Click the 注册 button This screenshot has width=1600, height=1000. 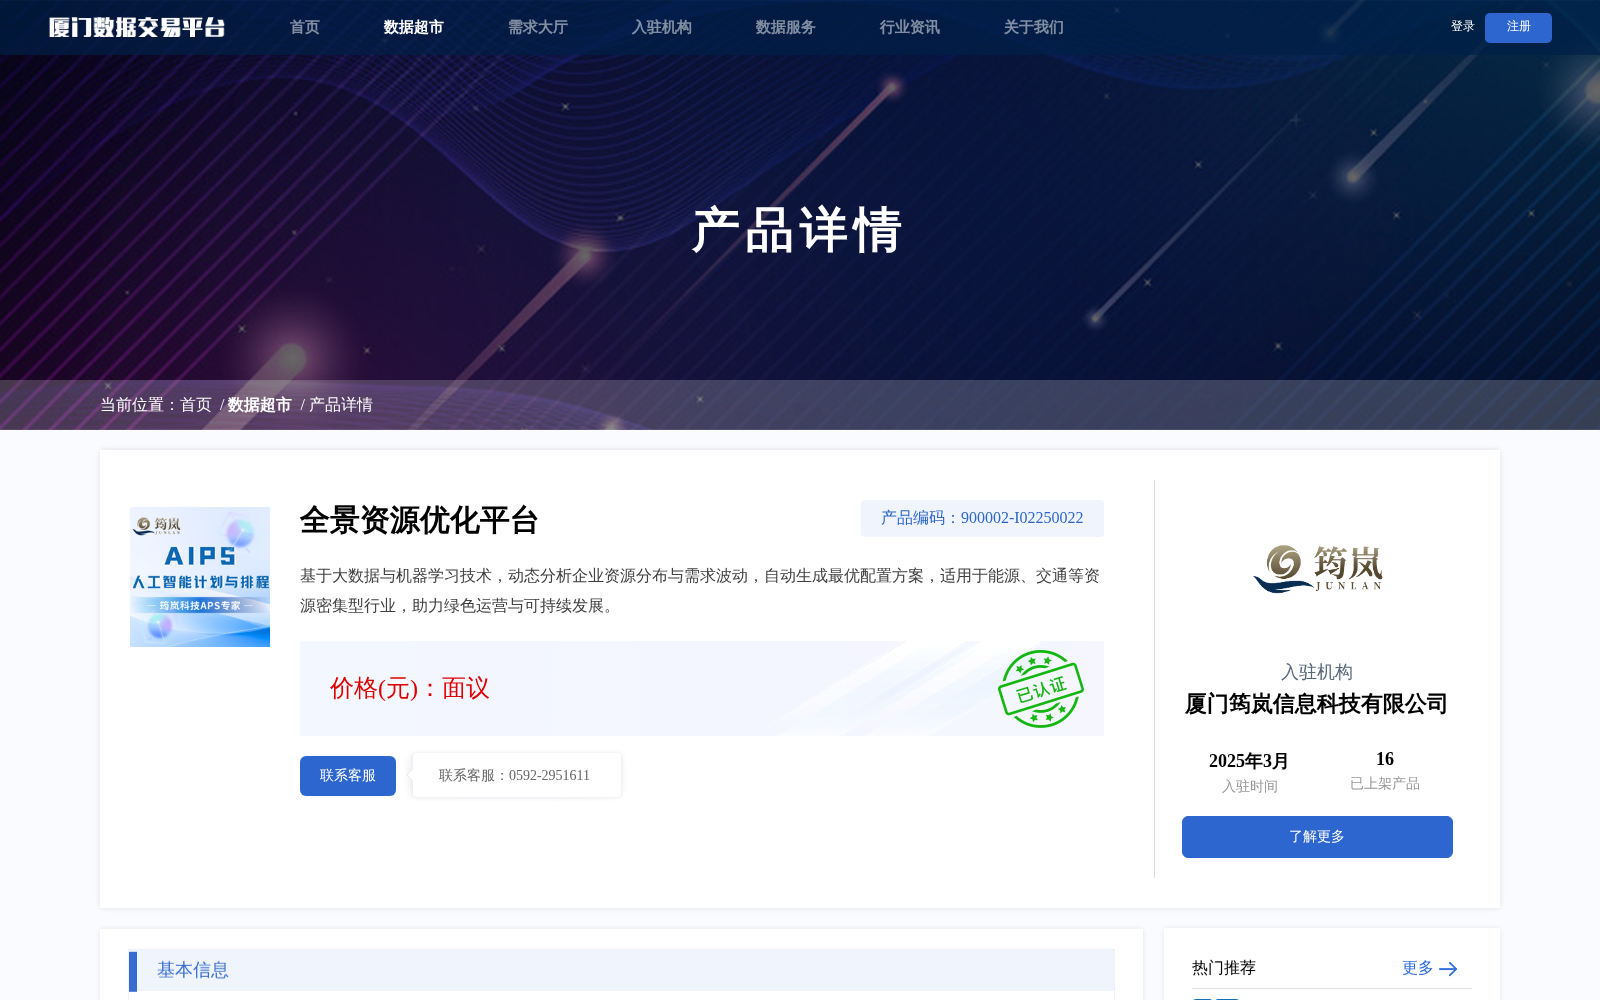1518,28
